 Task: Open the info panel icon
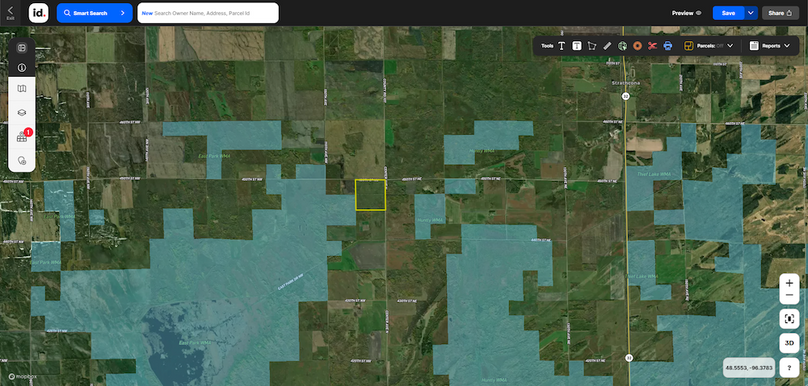click(22, 68)
